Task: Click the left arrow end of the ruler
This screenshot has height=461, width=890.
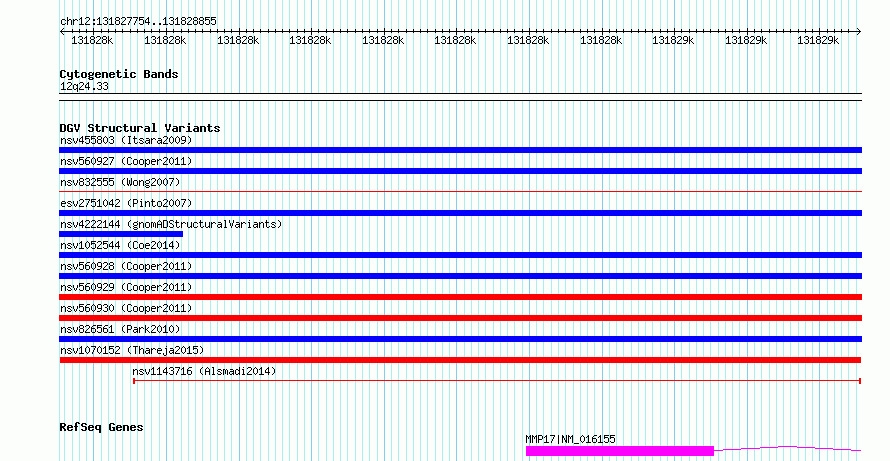Action: pyautogui.click(x=63, y=32)
